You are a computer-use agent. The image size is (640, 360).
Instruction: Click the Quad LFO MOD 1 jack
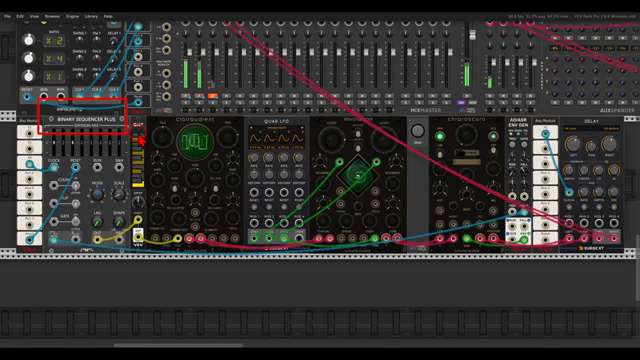[x=254, y=223]
